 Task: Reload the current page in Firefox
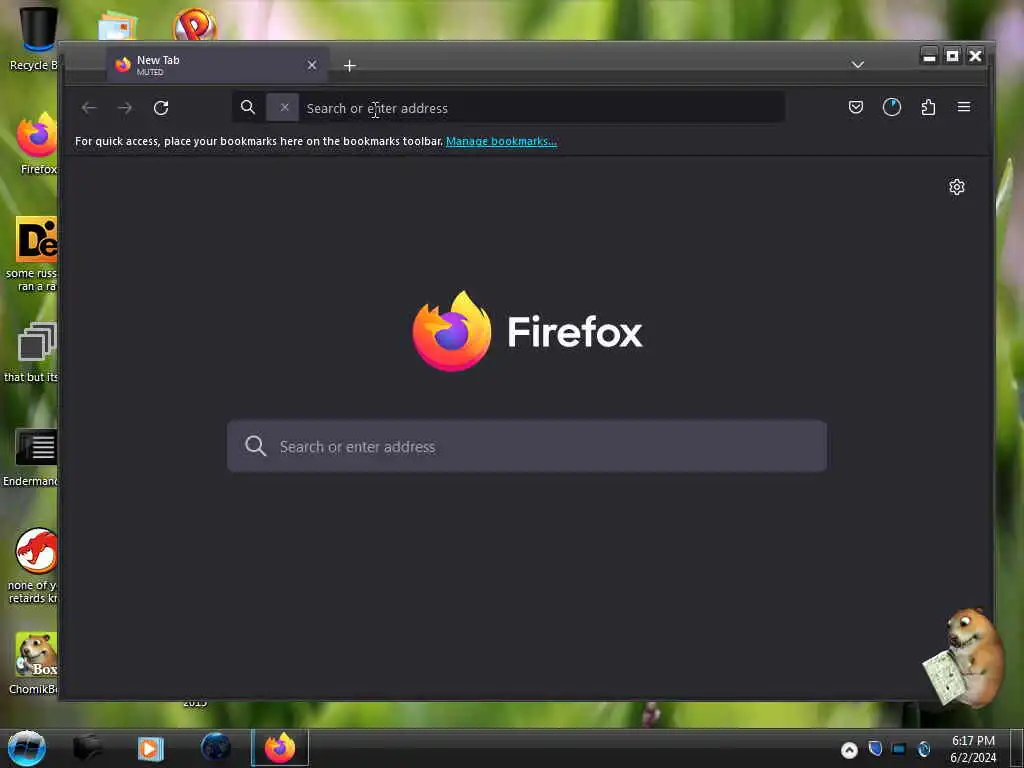[x=161, y=108]
